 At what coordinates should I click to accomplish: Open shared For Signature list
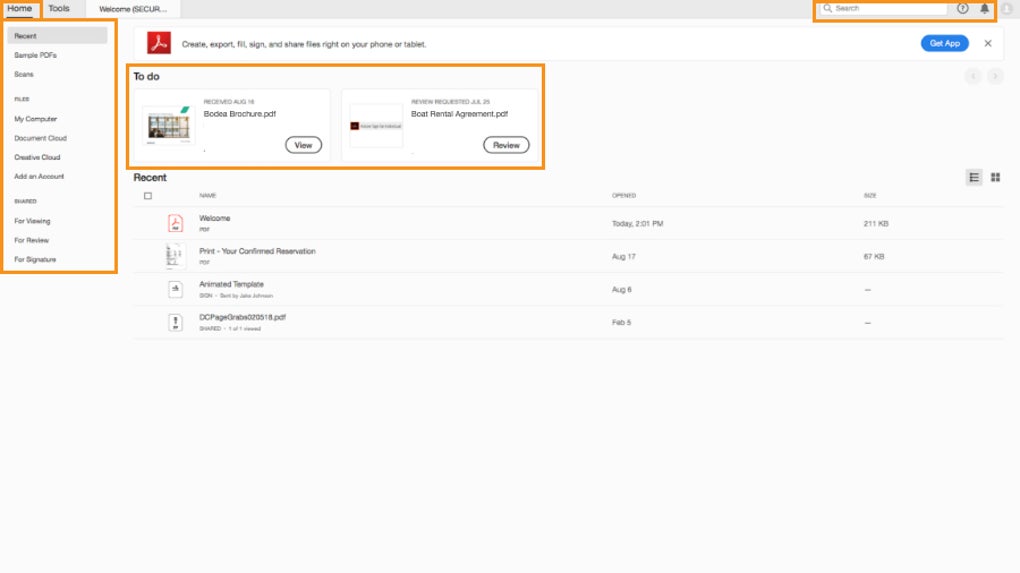click(35, 260)
